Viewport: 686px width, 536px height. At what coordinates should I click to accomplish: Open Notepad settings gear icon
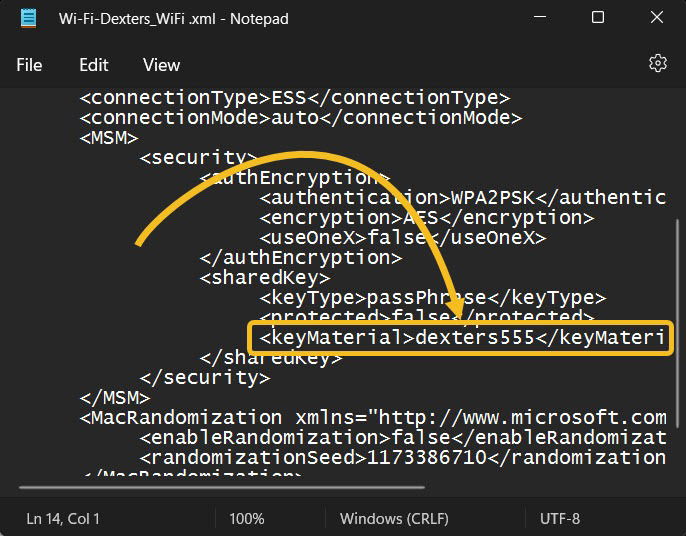658,63
